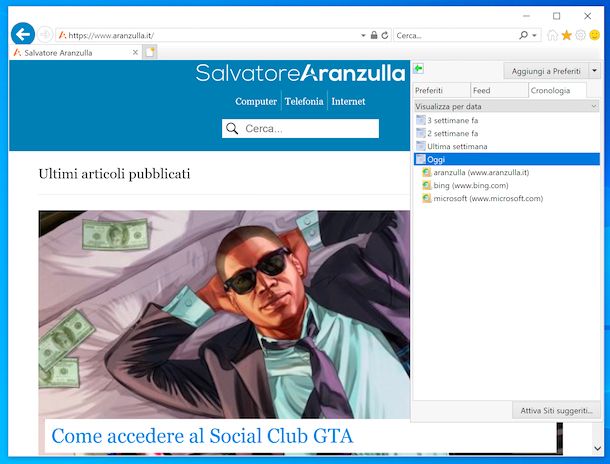Screen dimensions: 610x464
Task: Refresh the page using reload icon
Action: pos(385,35)
